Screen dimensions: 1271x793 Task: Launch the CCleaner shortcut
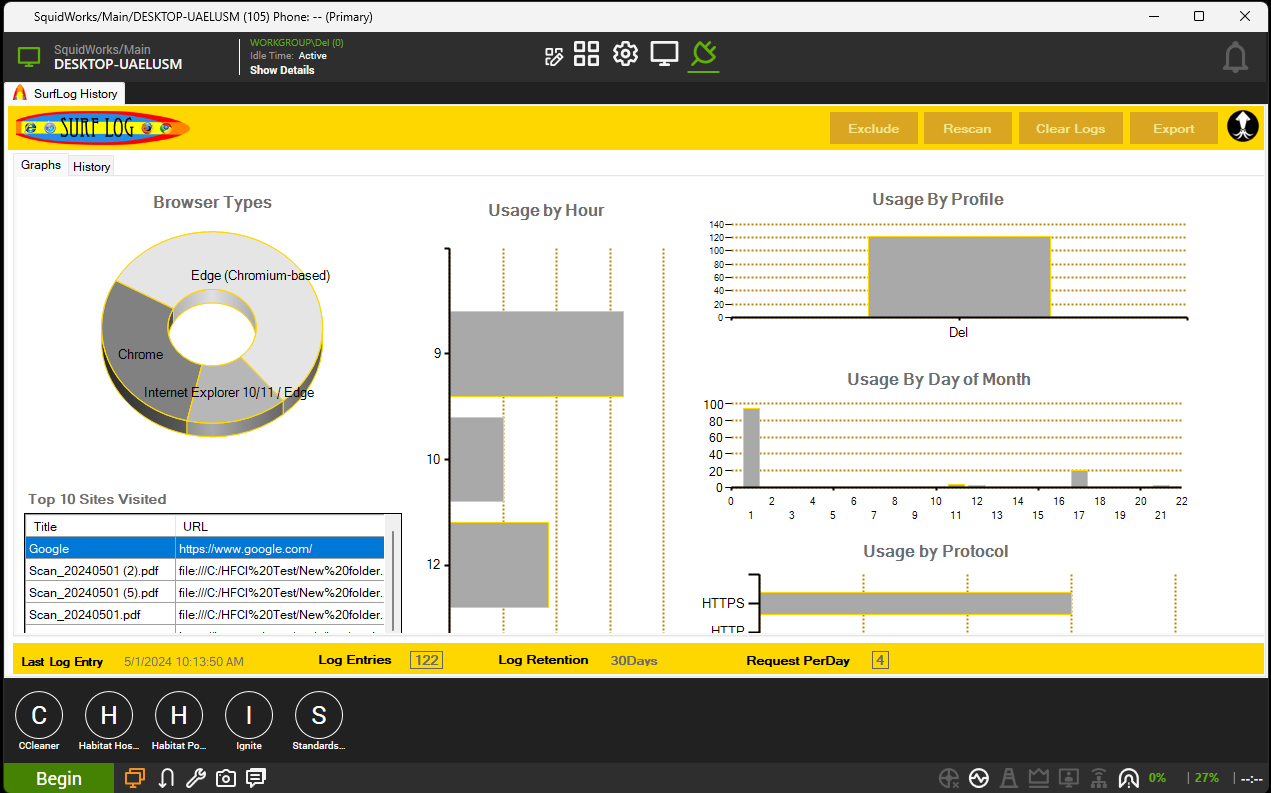pyautogui.click(x=39, y=716)
